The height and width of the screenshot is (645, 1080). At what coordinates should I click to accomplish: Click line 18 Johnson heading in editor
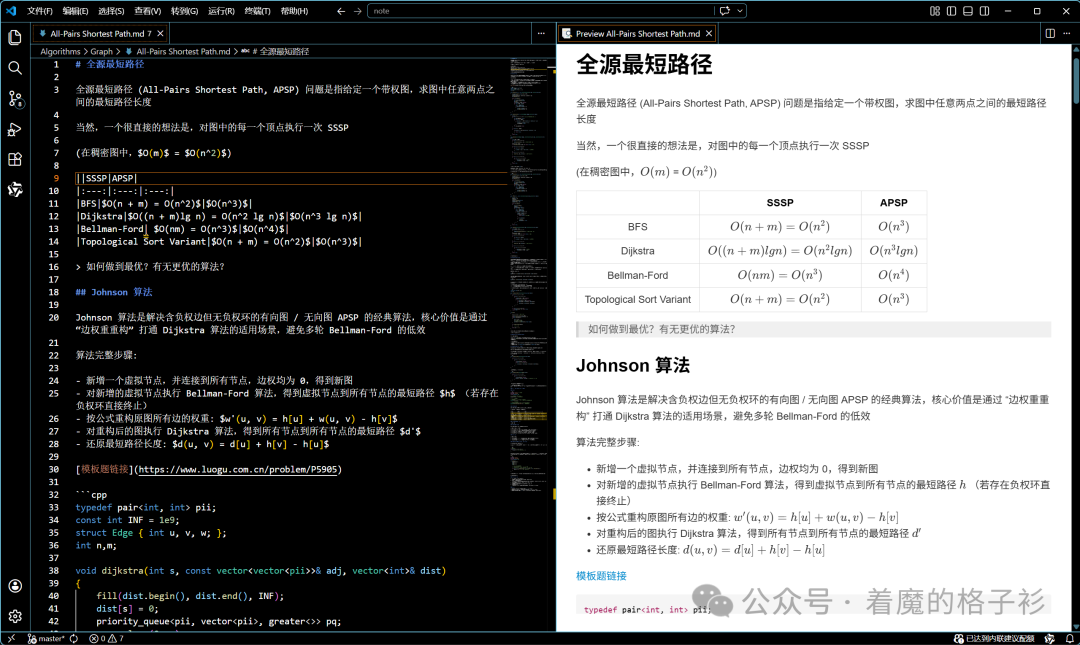tap(114, 292)
